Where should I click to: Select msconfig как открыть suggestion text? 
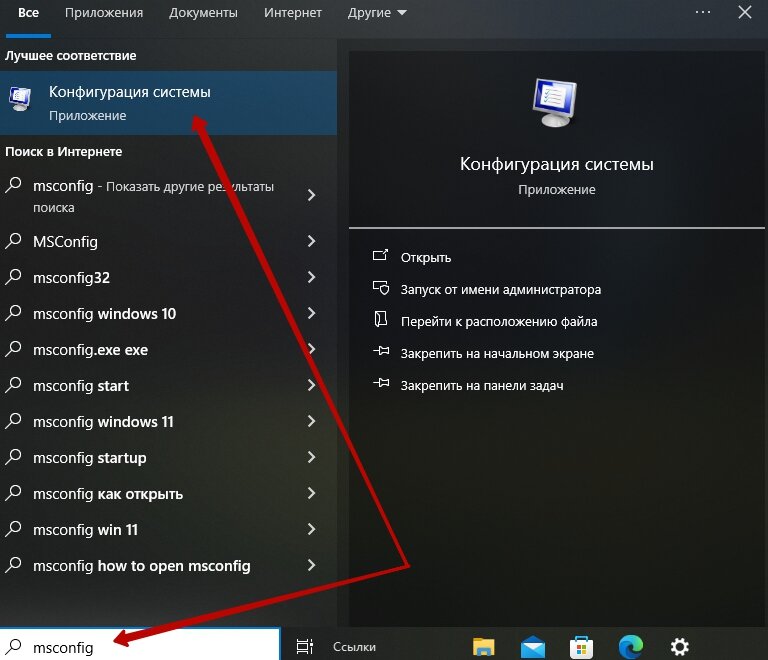108,494
